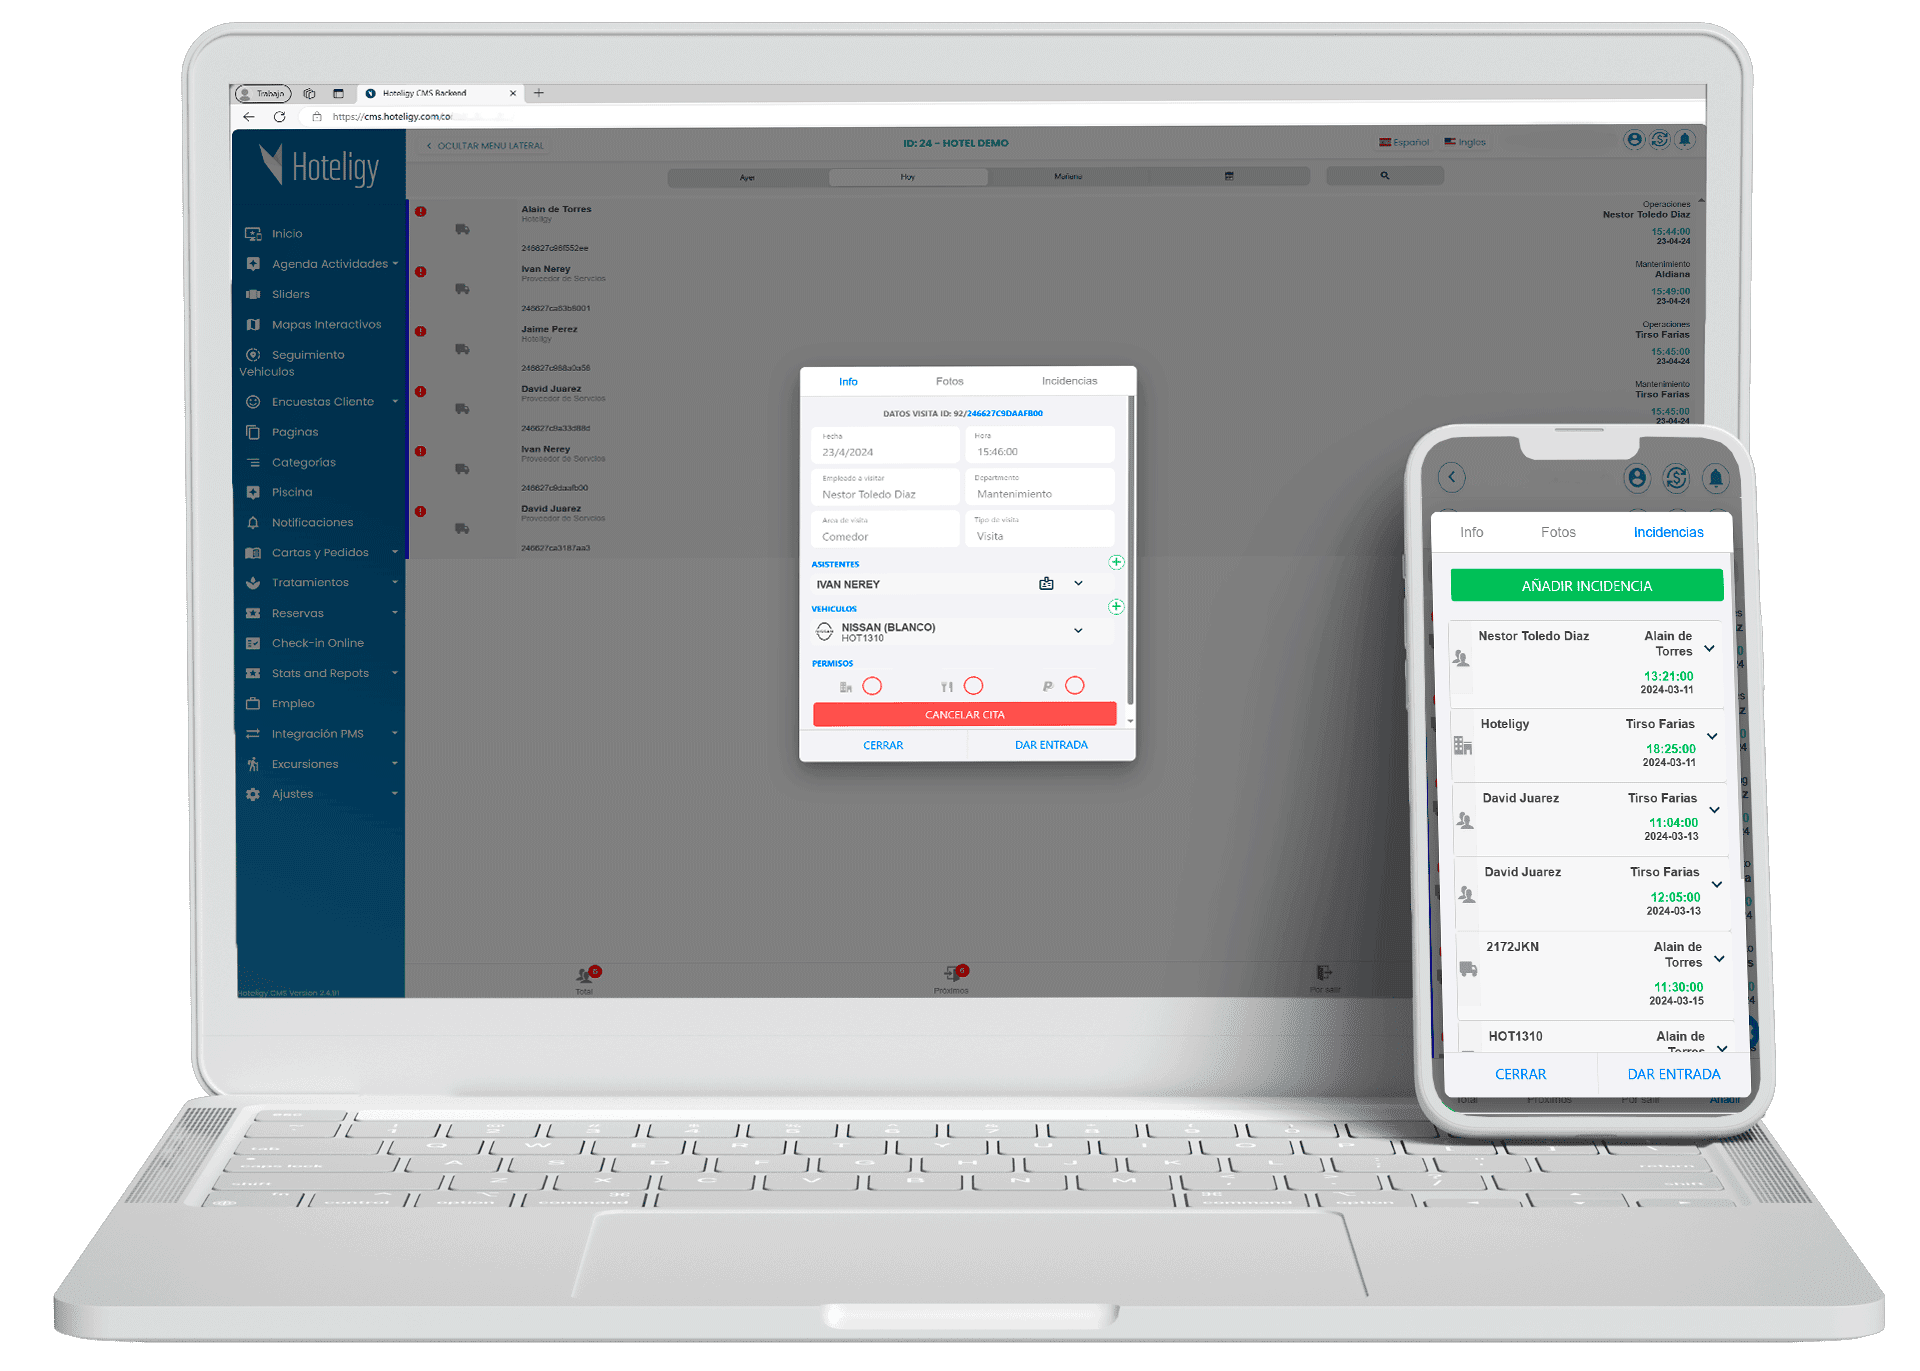The image size is (1920, 1371).
Task: Click the Notificaciones bell icon in sidebar
Action: 251,522
